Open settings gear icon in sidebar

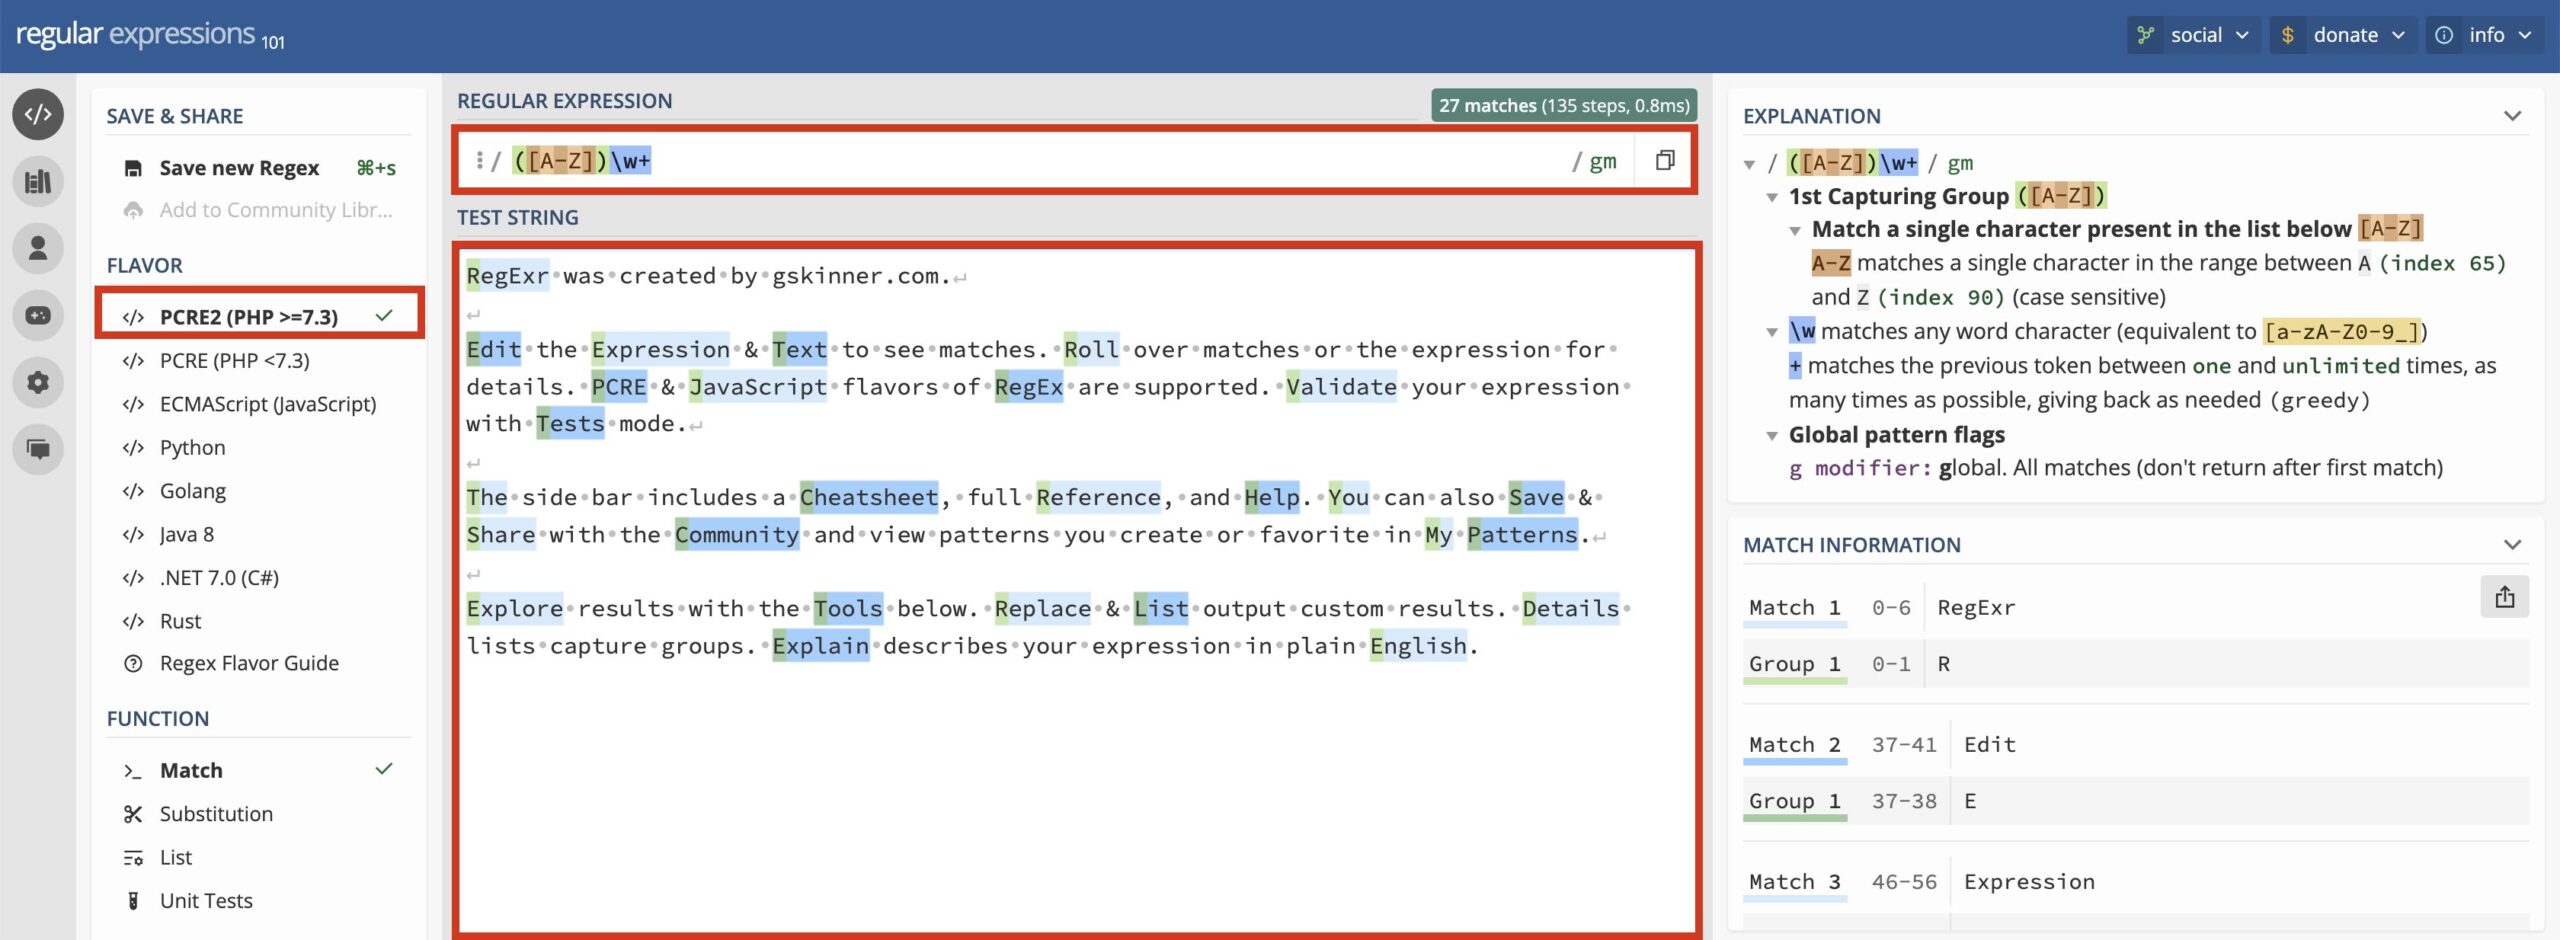click(x=38, y=382)
